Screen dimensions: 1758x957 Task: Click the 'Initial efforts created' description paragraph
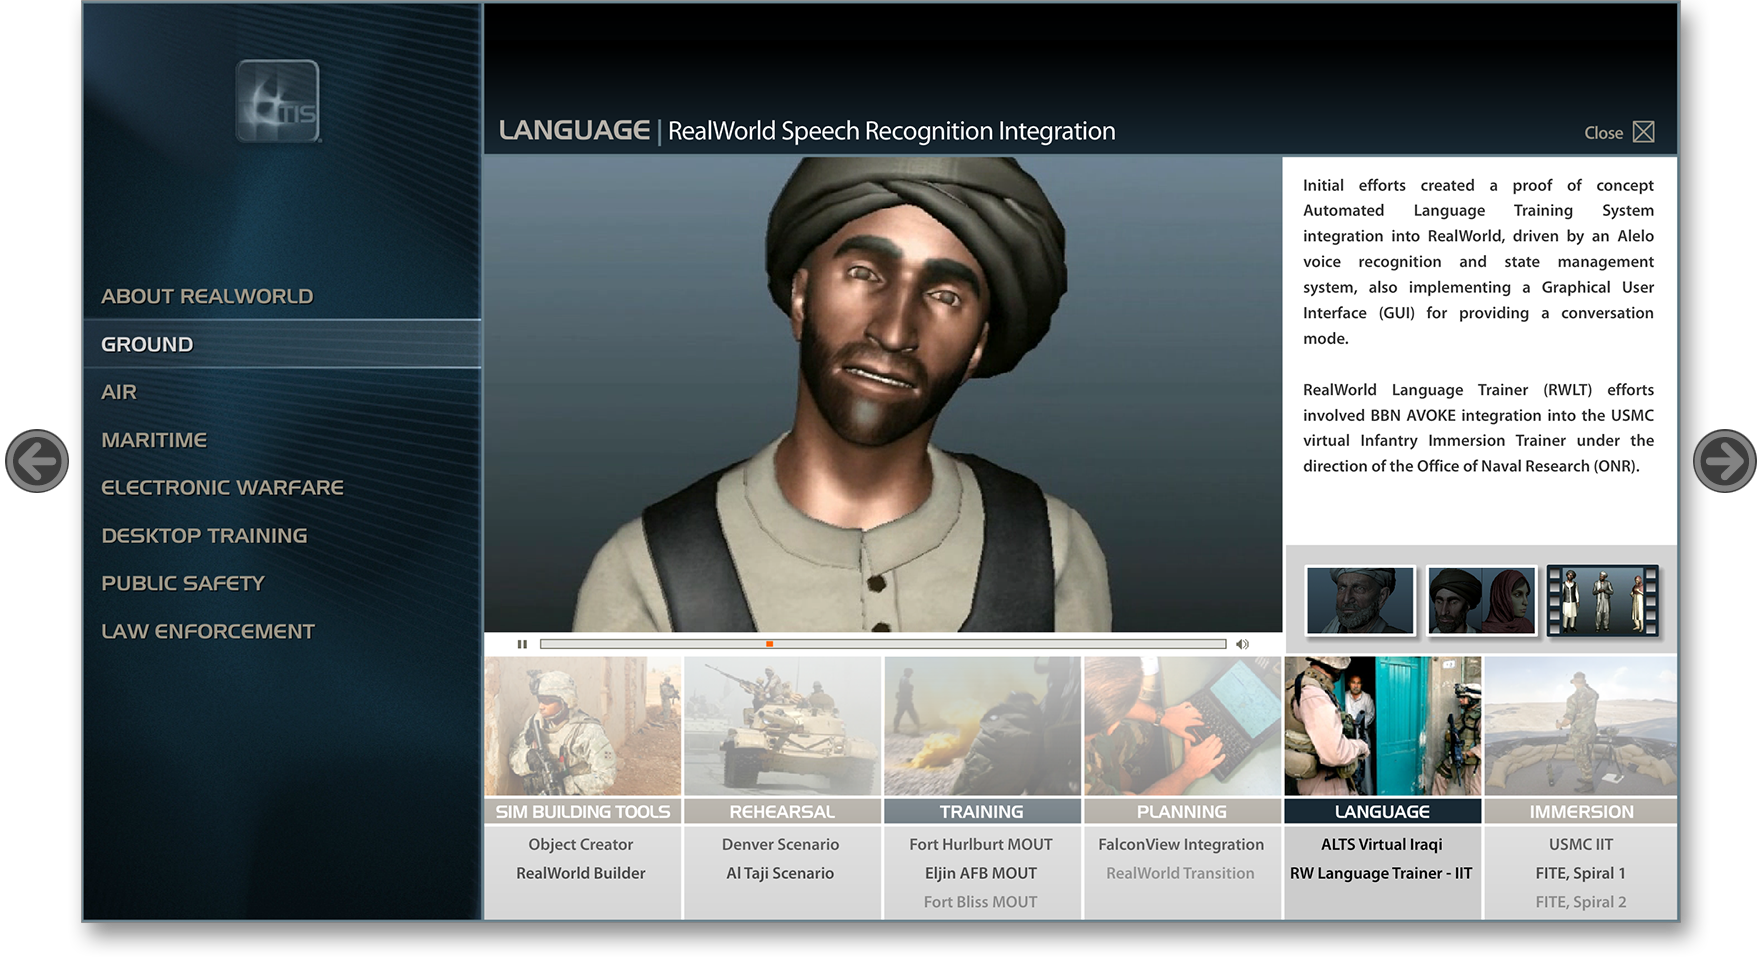(x=1478, y=262)
